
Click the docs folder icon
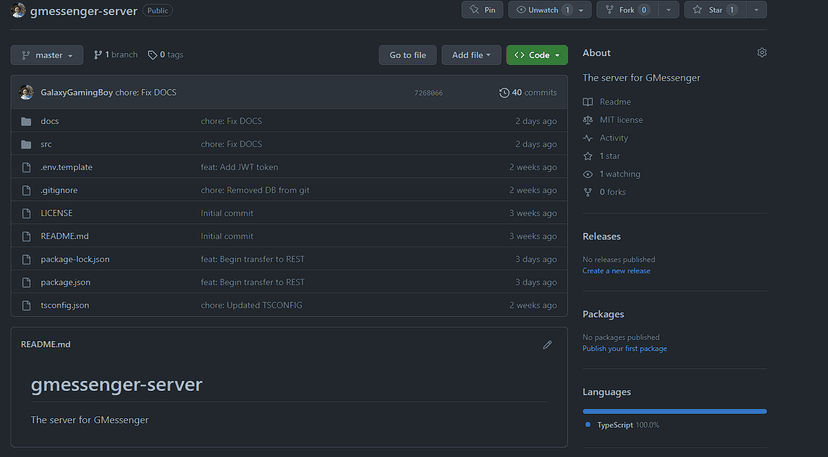[27, 121]
